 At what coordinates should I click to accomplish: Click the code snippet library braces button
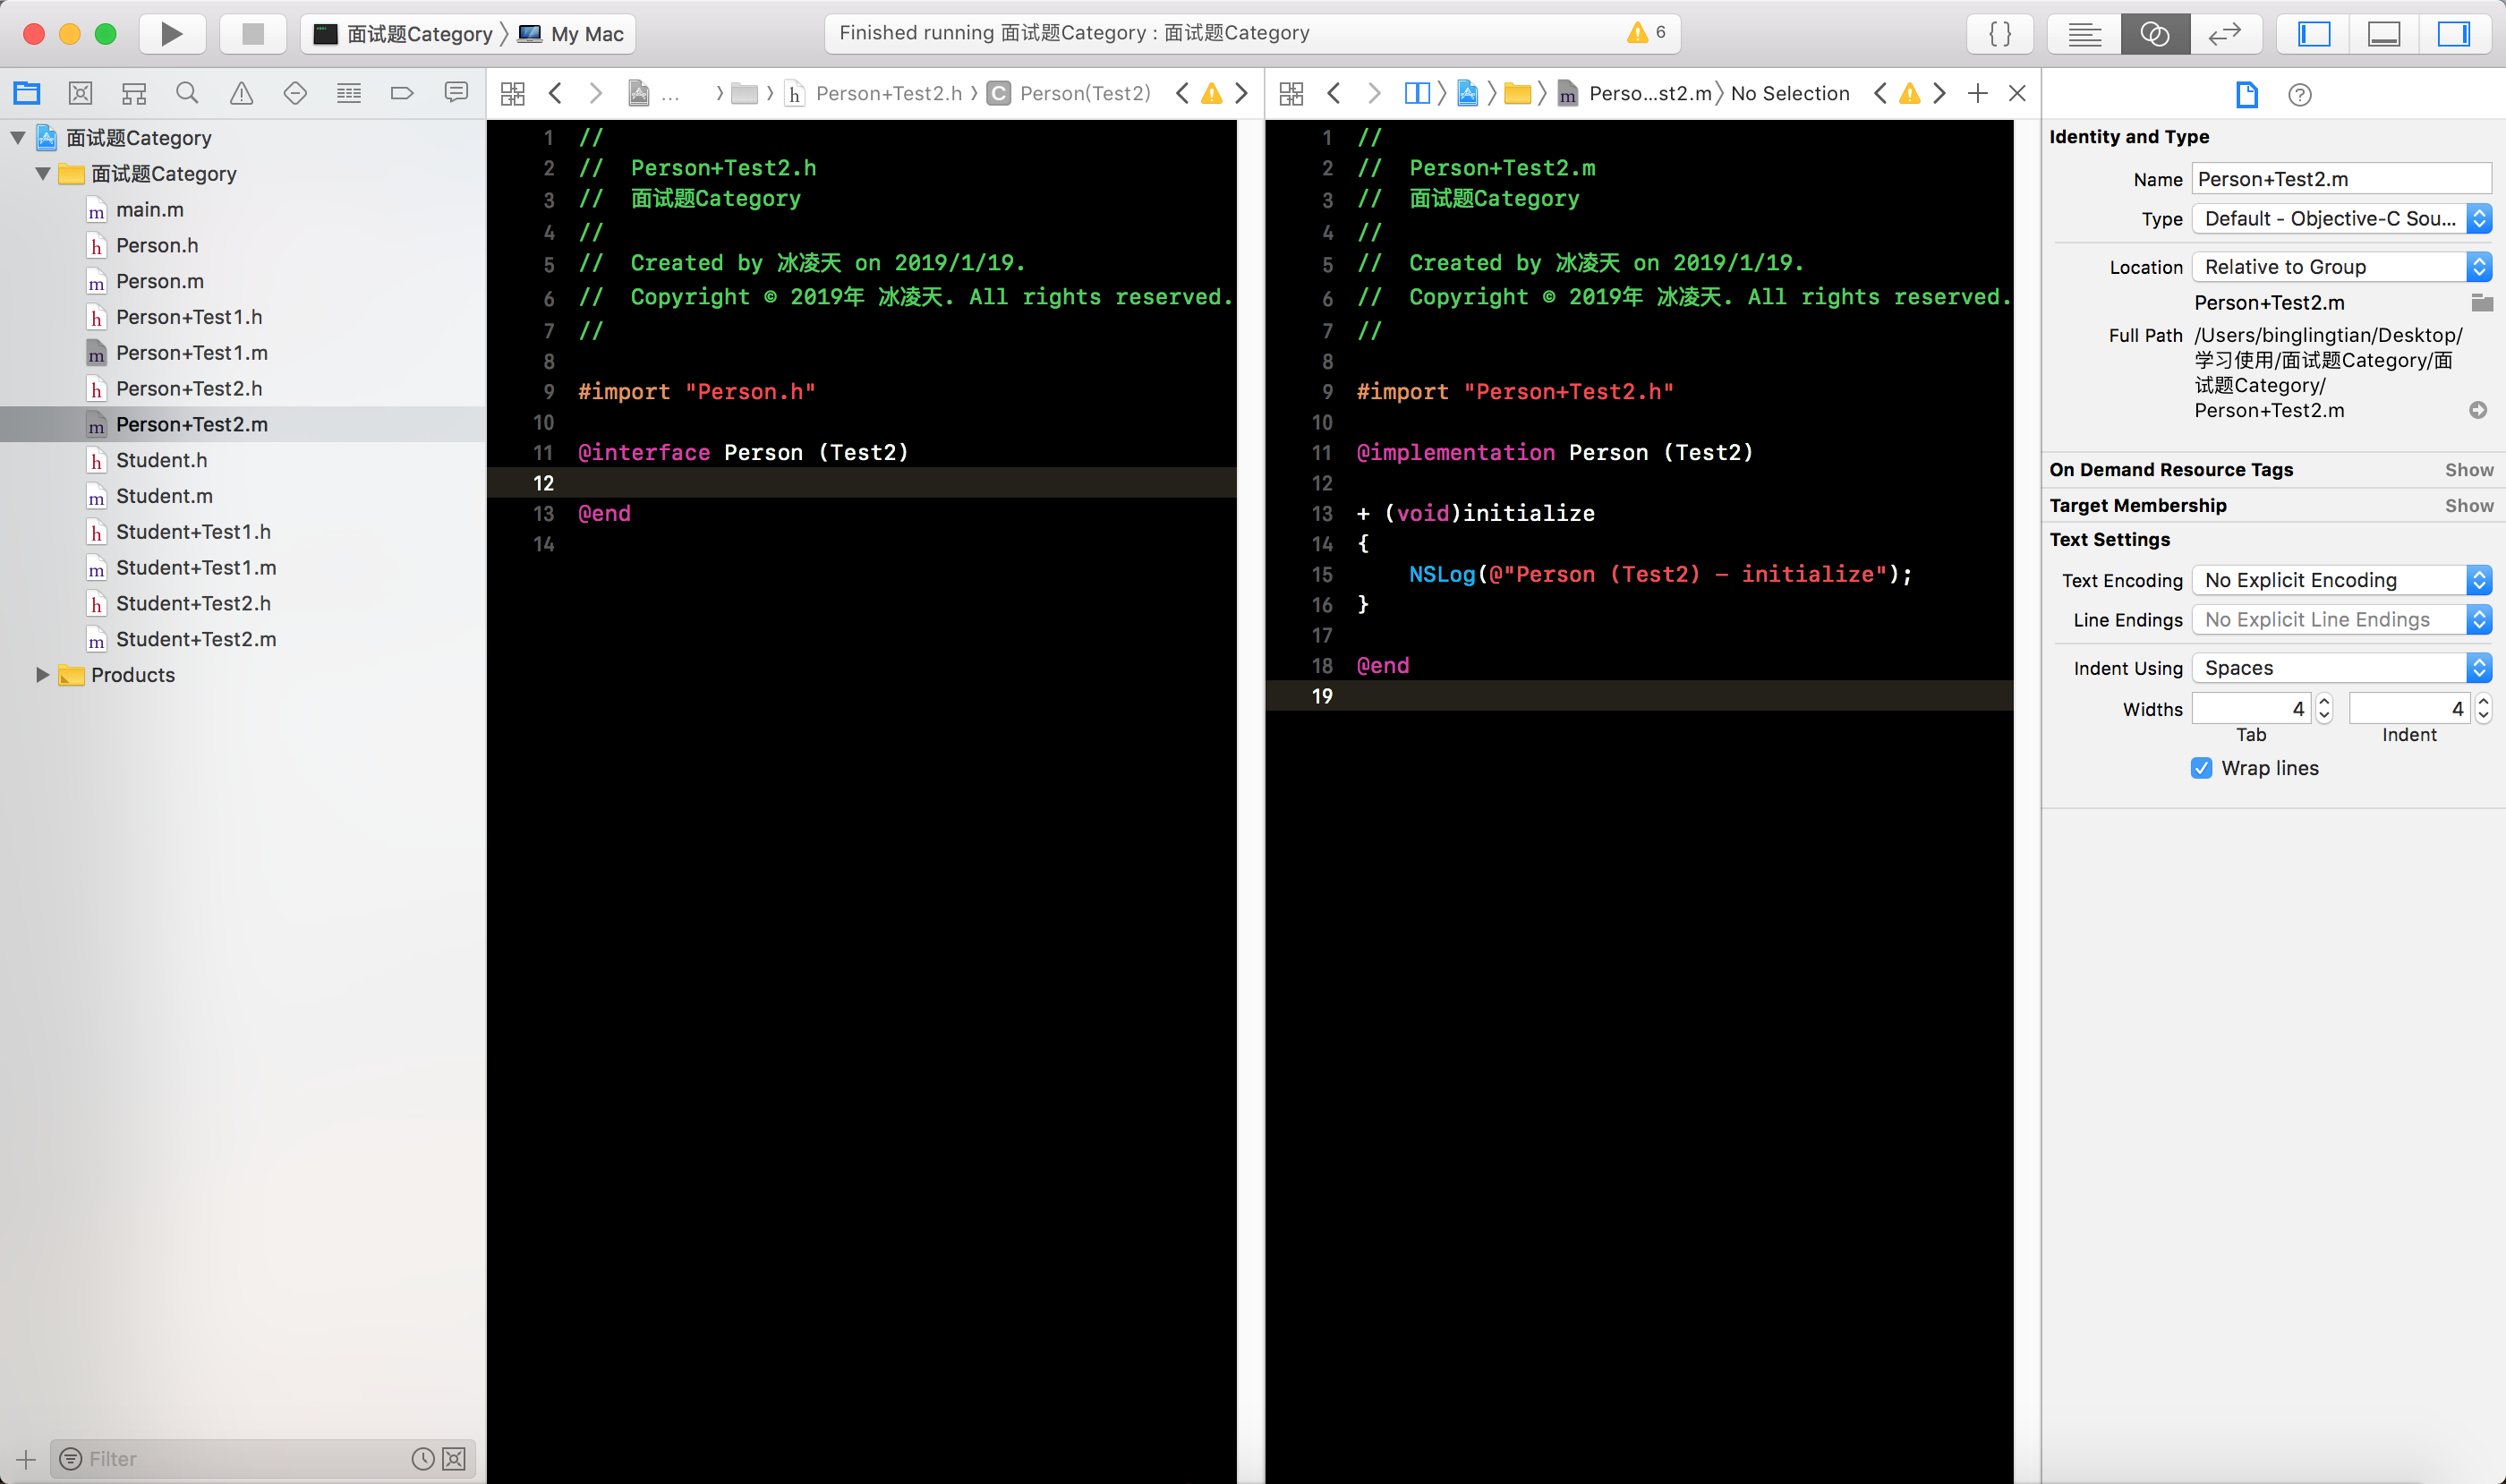[x=2000, y=33]
